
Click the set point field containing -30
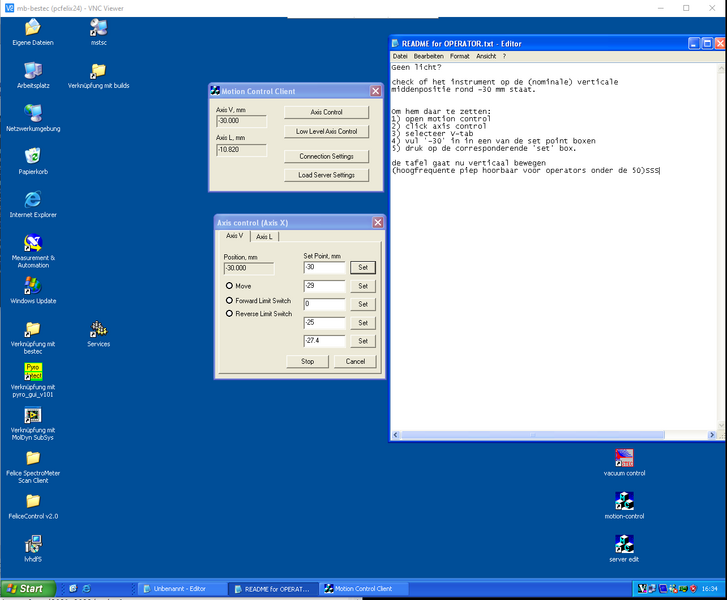[325, 268]
